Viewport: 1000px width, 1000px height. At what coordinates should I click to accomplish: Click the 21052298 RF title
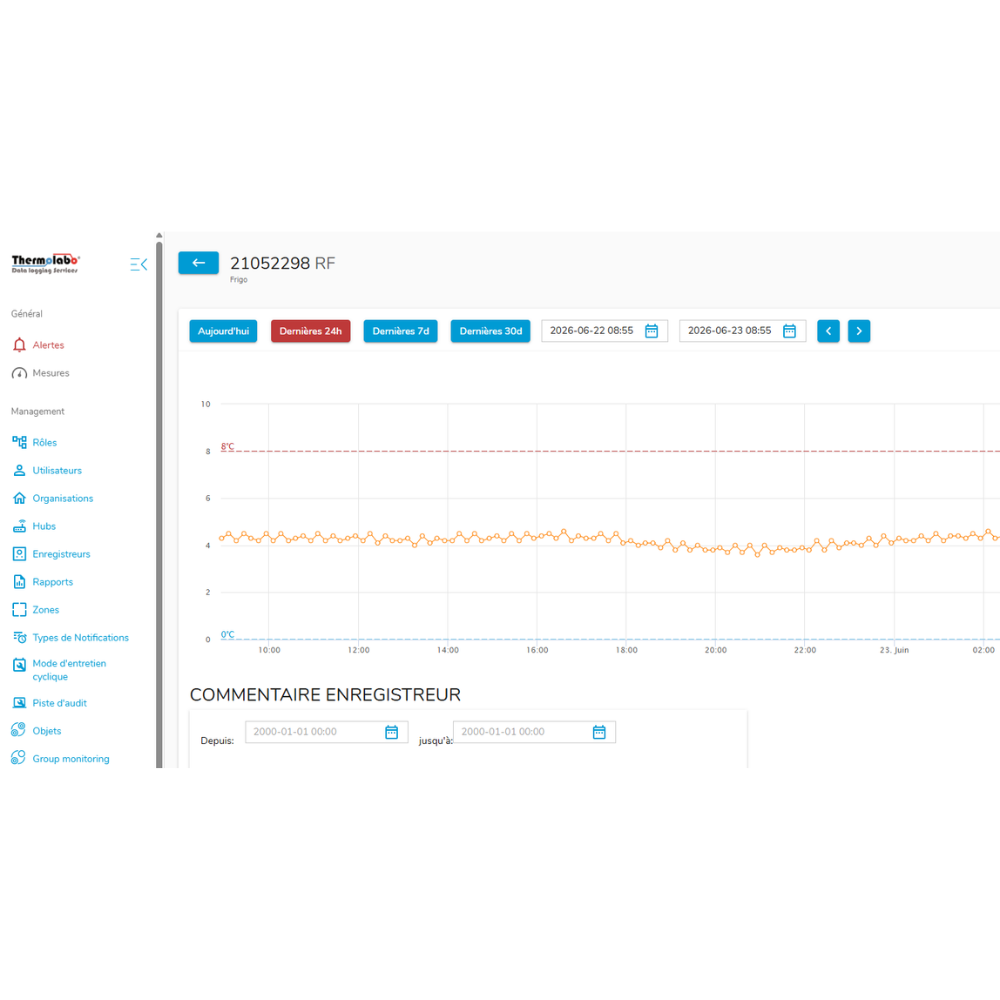click(283, 263)
